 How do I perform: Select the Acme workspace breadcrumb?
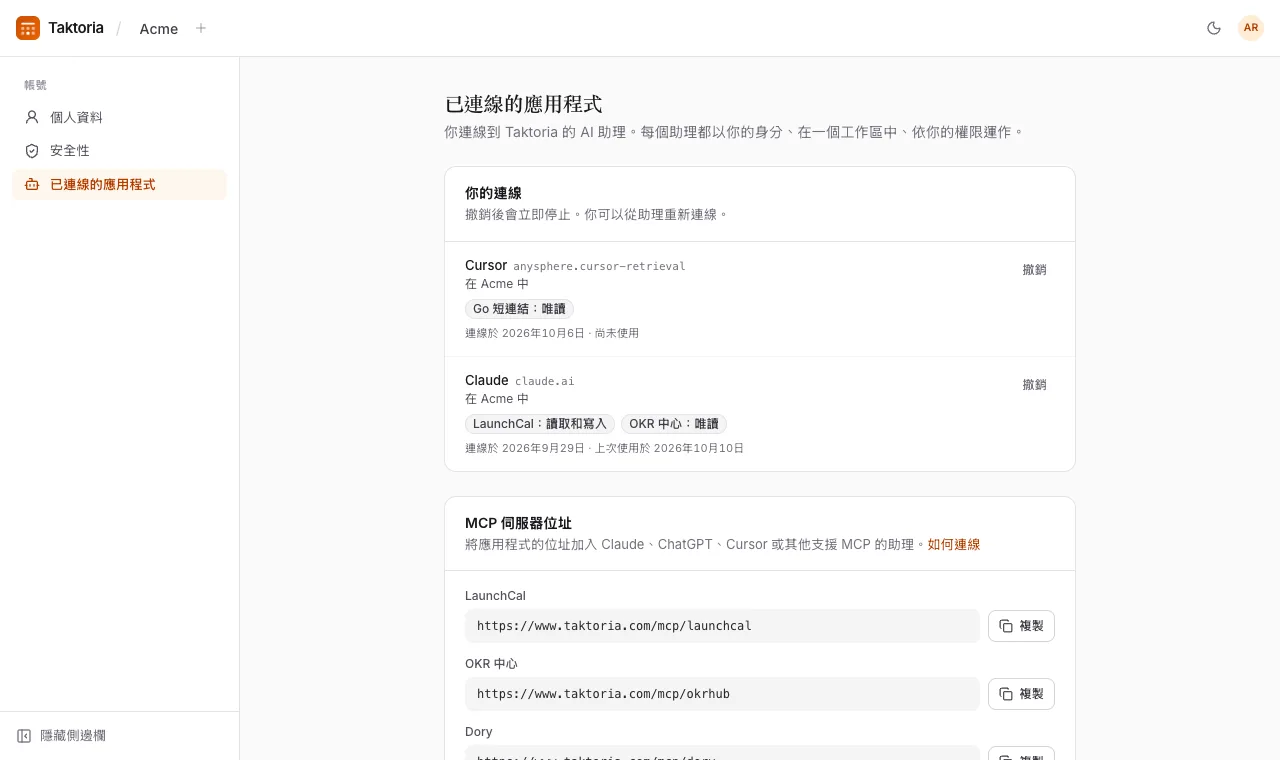[x=159, y=29]
